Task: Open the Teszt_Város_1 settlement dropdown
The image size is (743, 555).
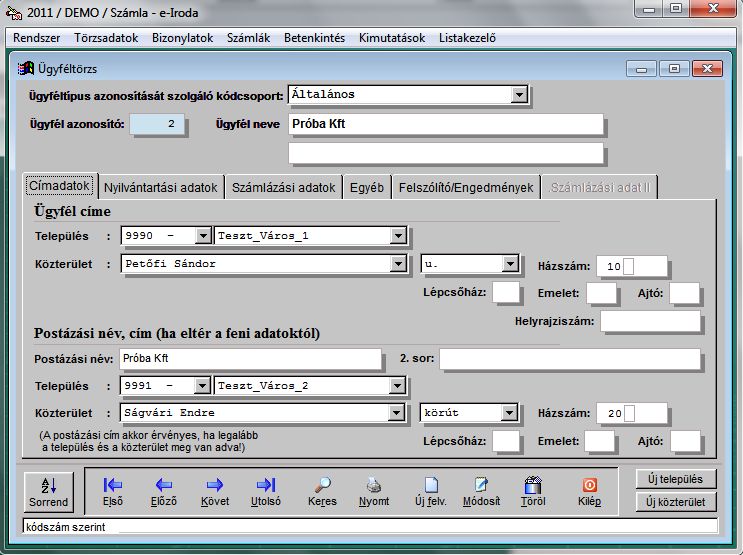Action: coord(398,236)
